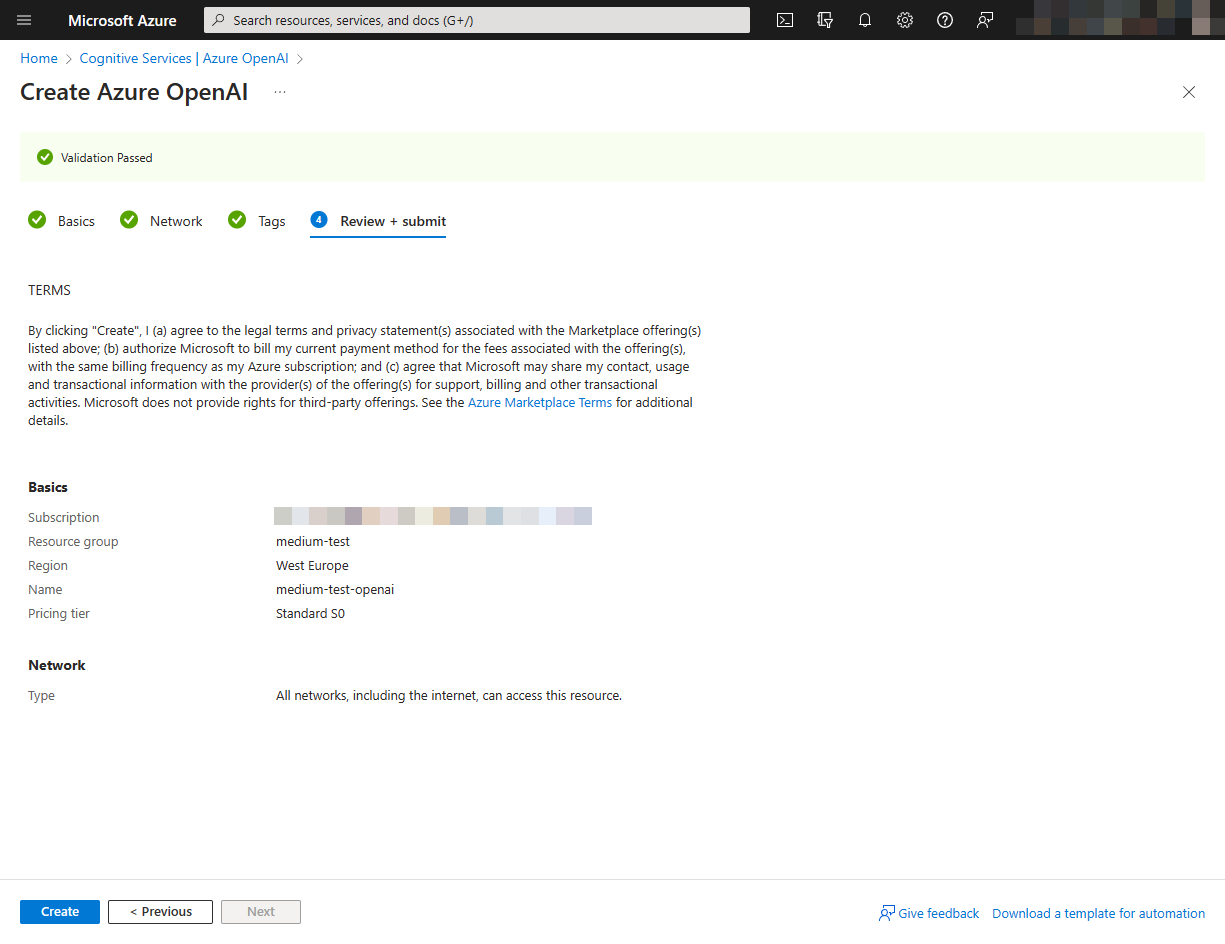Close the Create Azure OpenAI pane
Screen dimensions: 1225x944
1189,92
